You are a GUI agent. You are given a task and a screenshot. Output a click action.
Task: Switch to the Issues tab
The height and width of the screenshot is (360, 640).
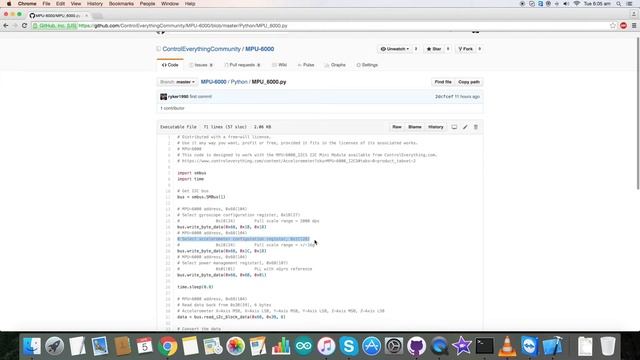pyautogui.click(x=201, y=65)
